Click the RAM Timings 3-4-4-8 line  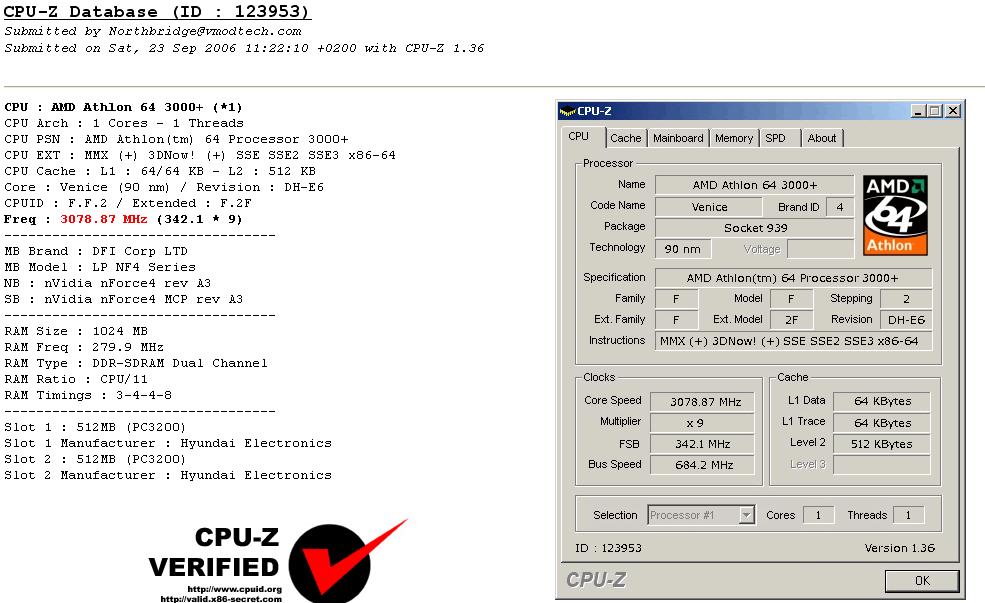click(87, 395)
